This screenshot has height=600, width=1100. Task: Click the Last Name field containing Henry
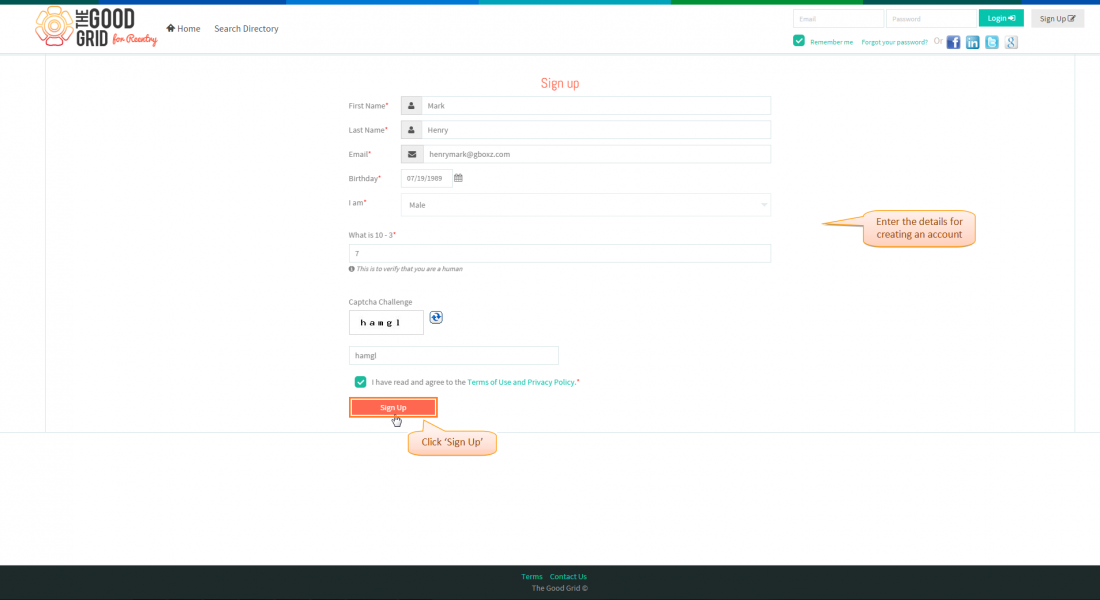(x=596, y=130)
